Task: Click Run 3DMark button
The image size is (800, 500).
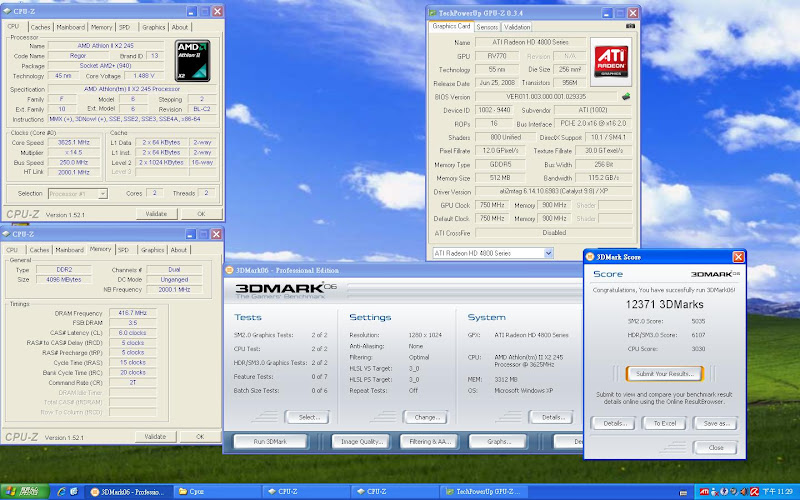Action: click(x=270, y=441)
